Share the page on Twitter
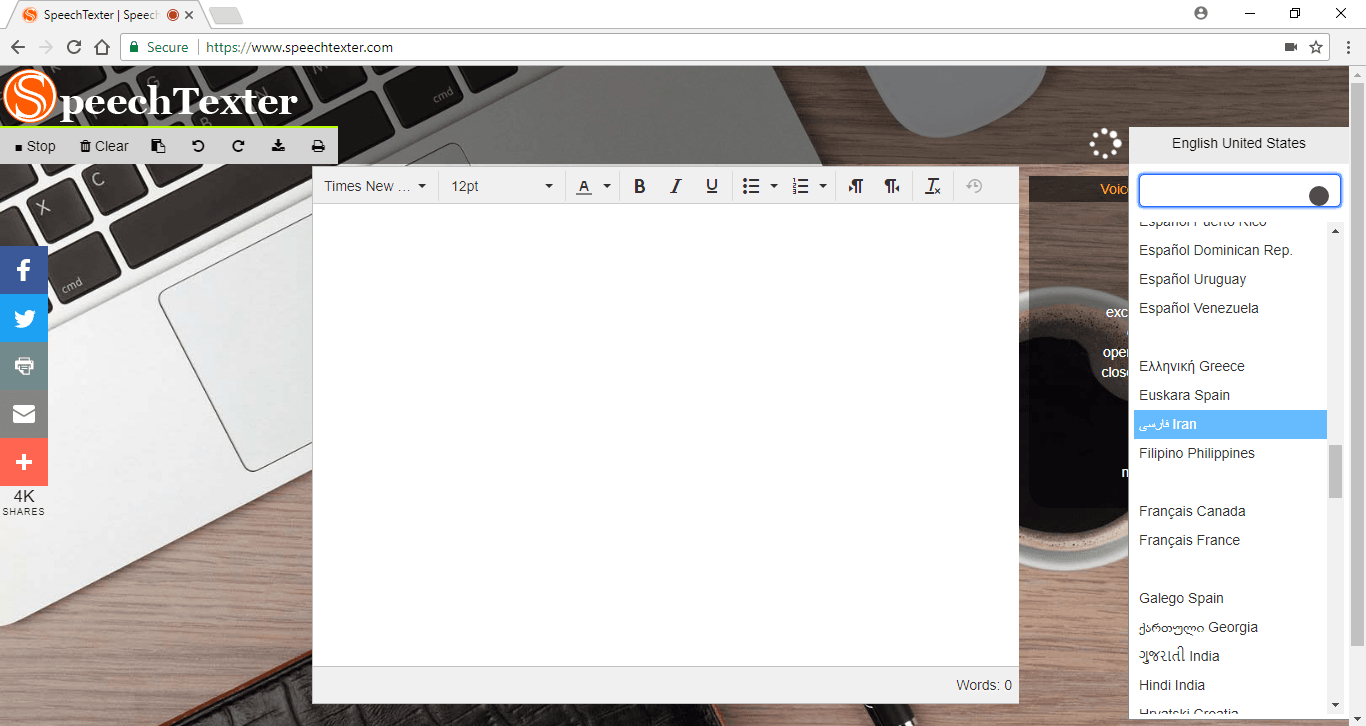Image resolution: width=1366 pixels, height=726 pixels. click(x=24, y=318)
